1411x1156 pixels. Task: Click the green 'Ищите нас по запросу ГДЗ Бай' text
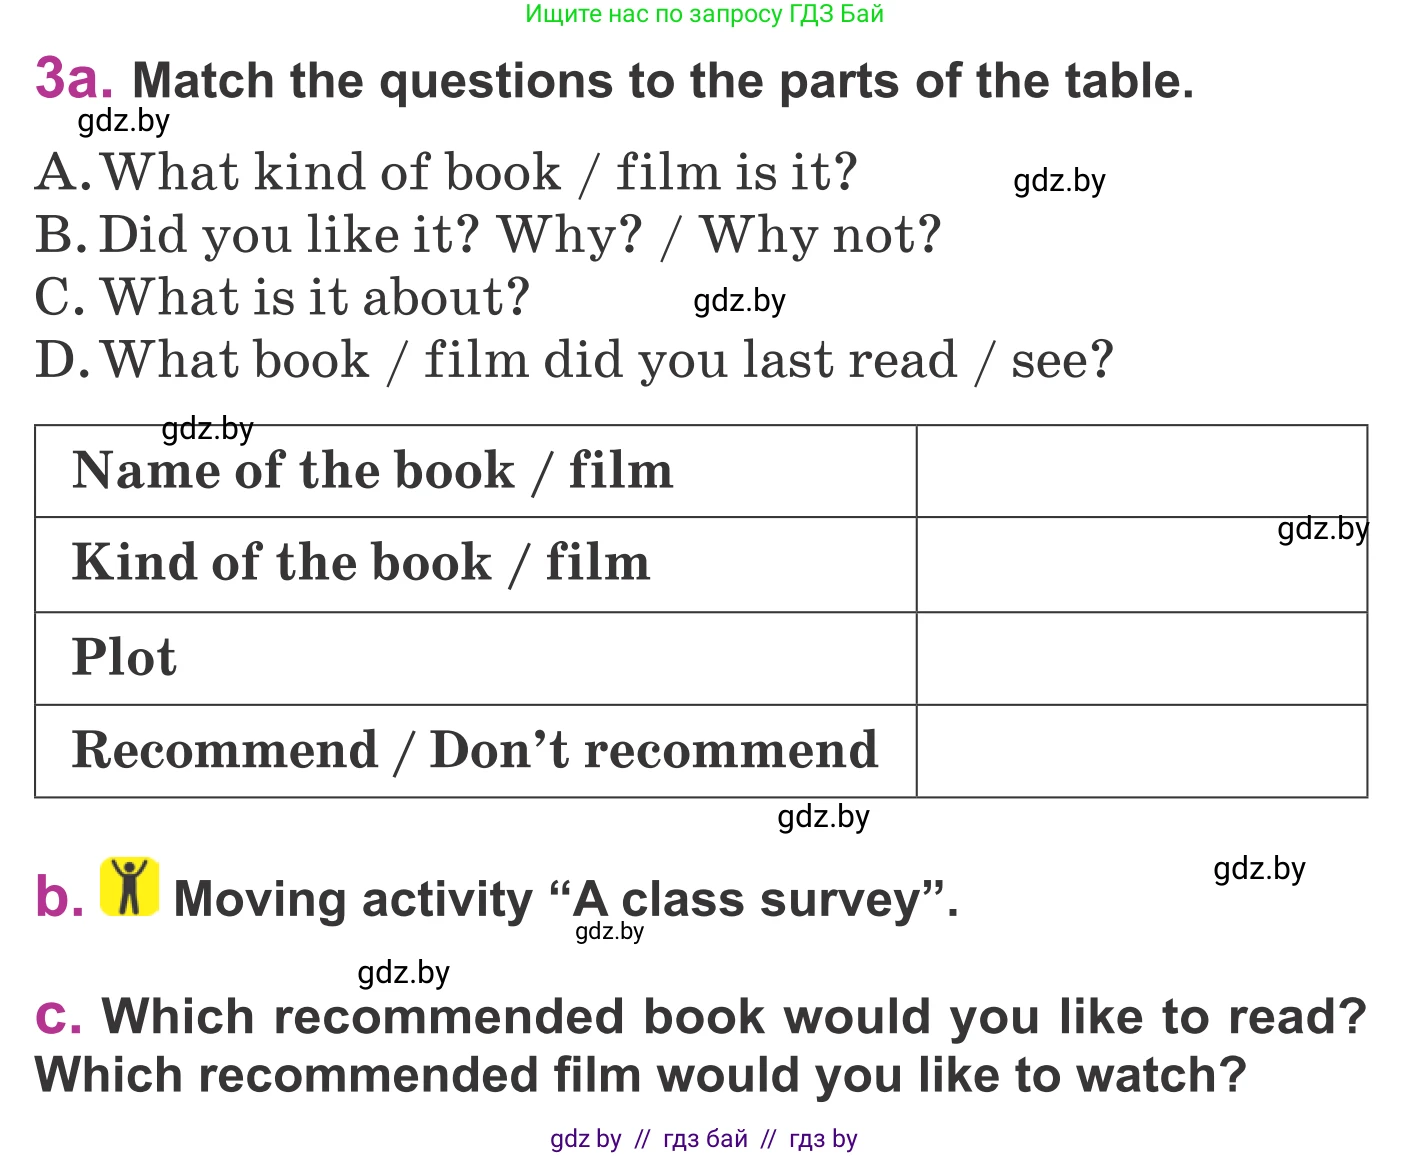704,14
